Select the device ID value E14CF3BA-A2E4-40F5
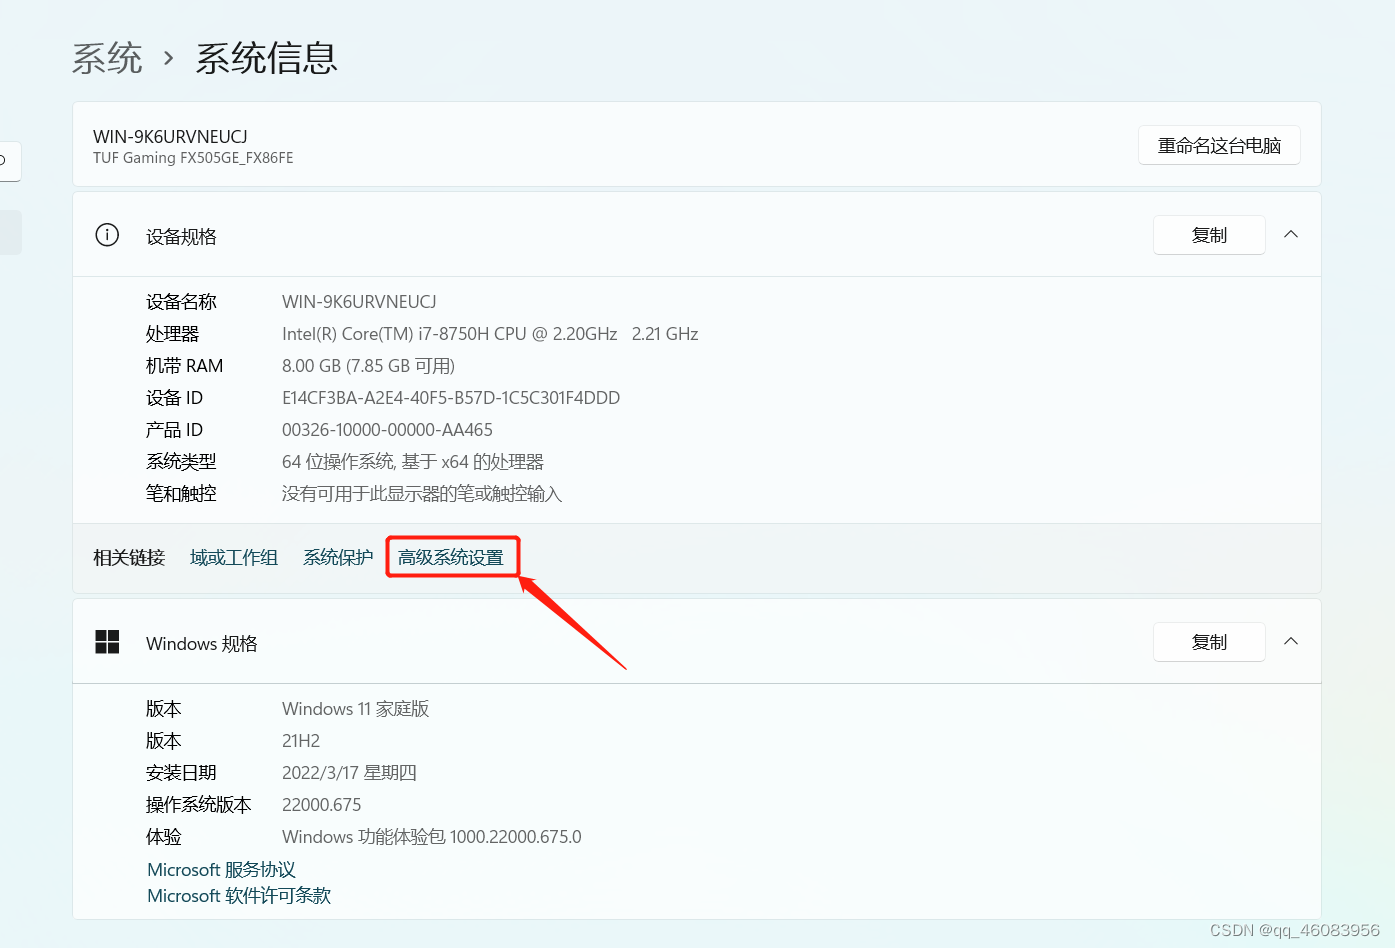Screen dimensions: 1395x948 coord(451,398)
